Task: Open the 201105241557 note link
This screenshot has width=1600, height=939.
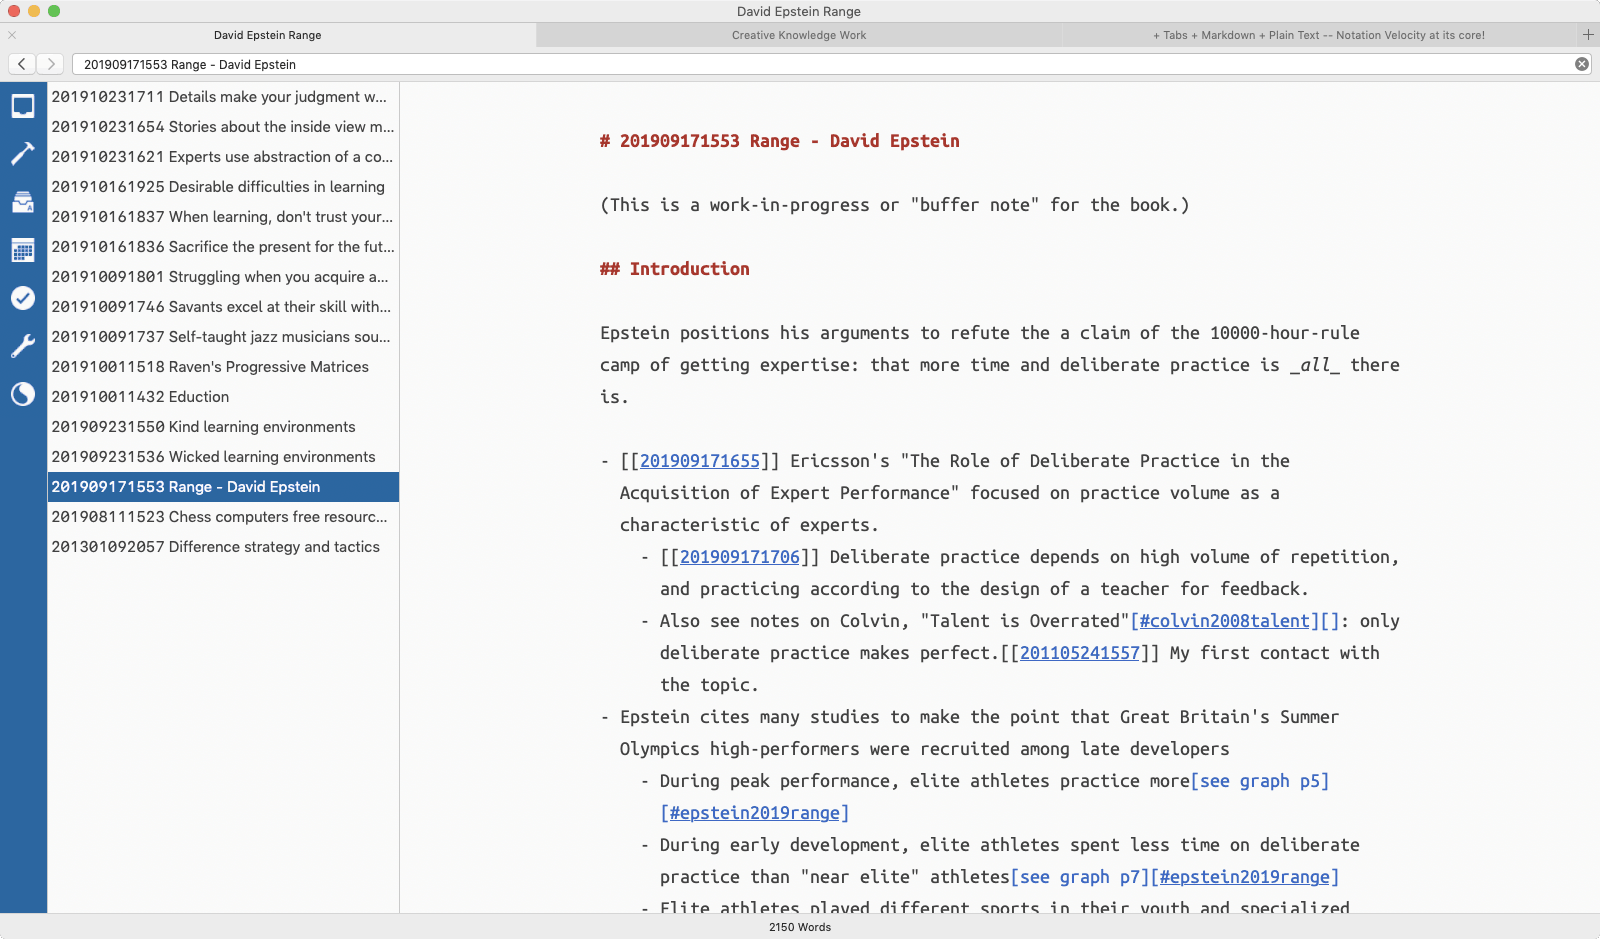Action: pyautogui.click(x=1079, y=653)
